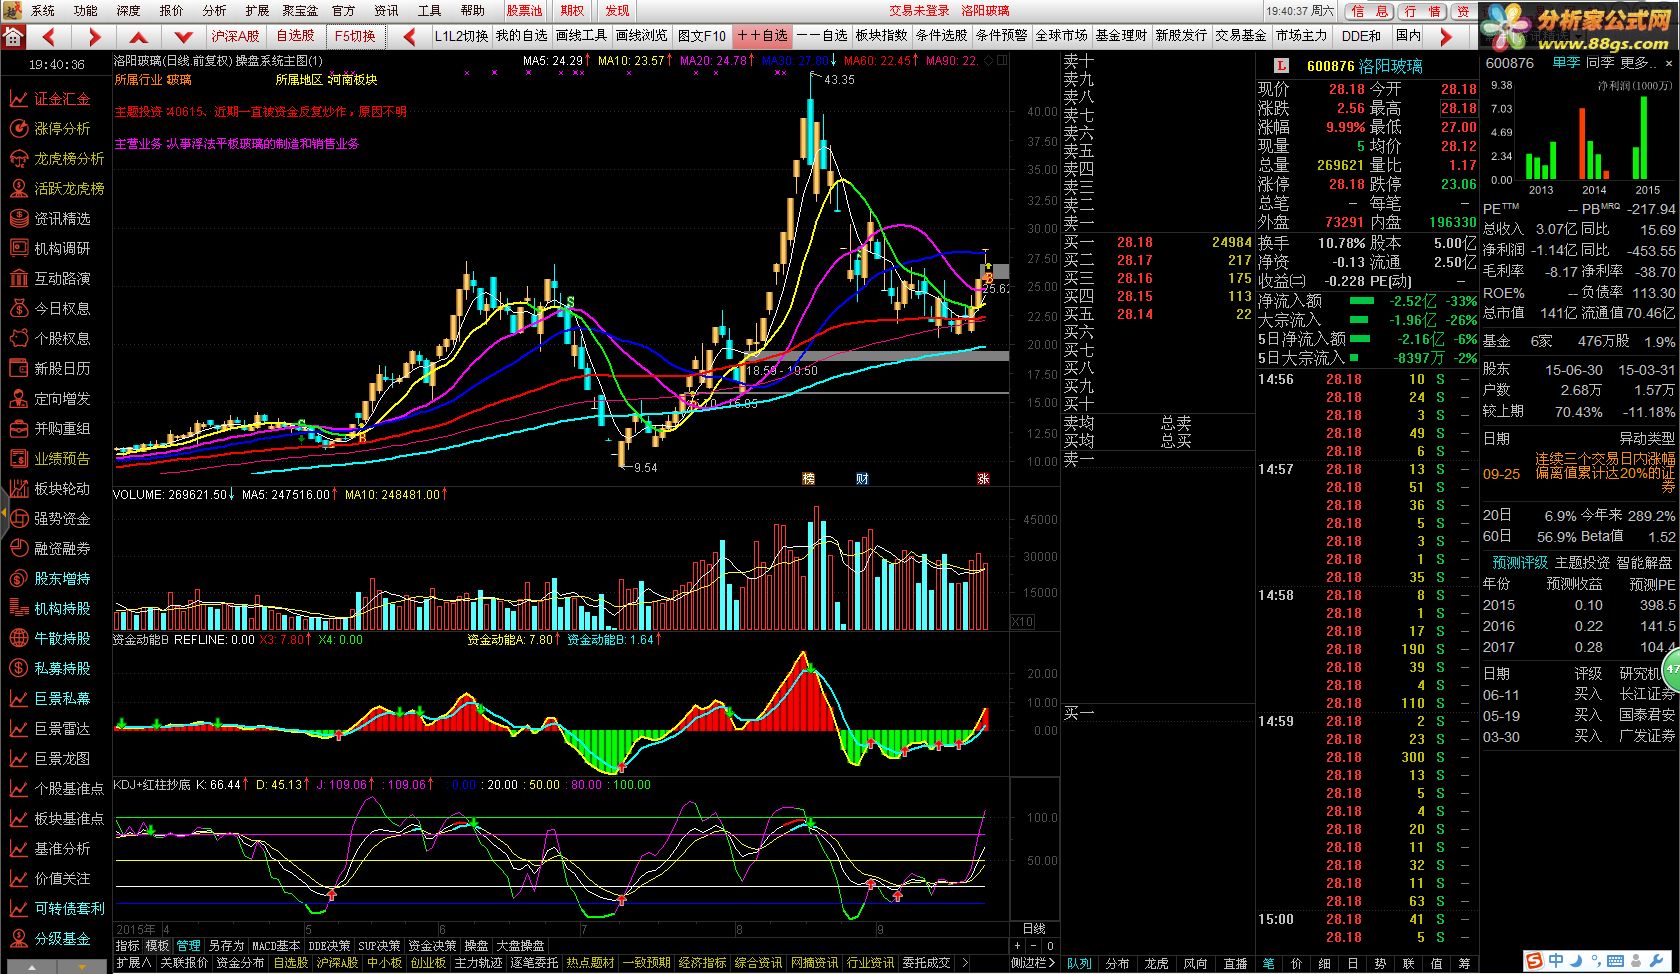This screenshot has width=1680, height=974.
Task: Click minus button beside 日线
Action: pyautogui.click(x=1034, y=945)
